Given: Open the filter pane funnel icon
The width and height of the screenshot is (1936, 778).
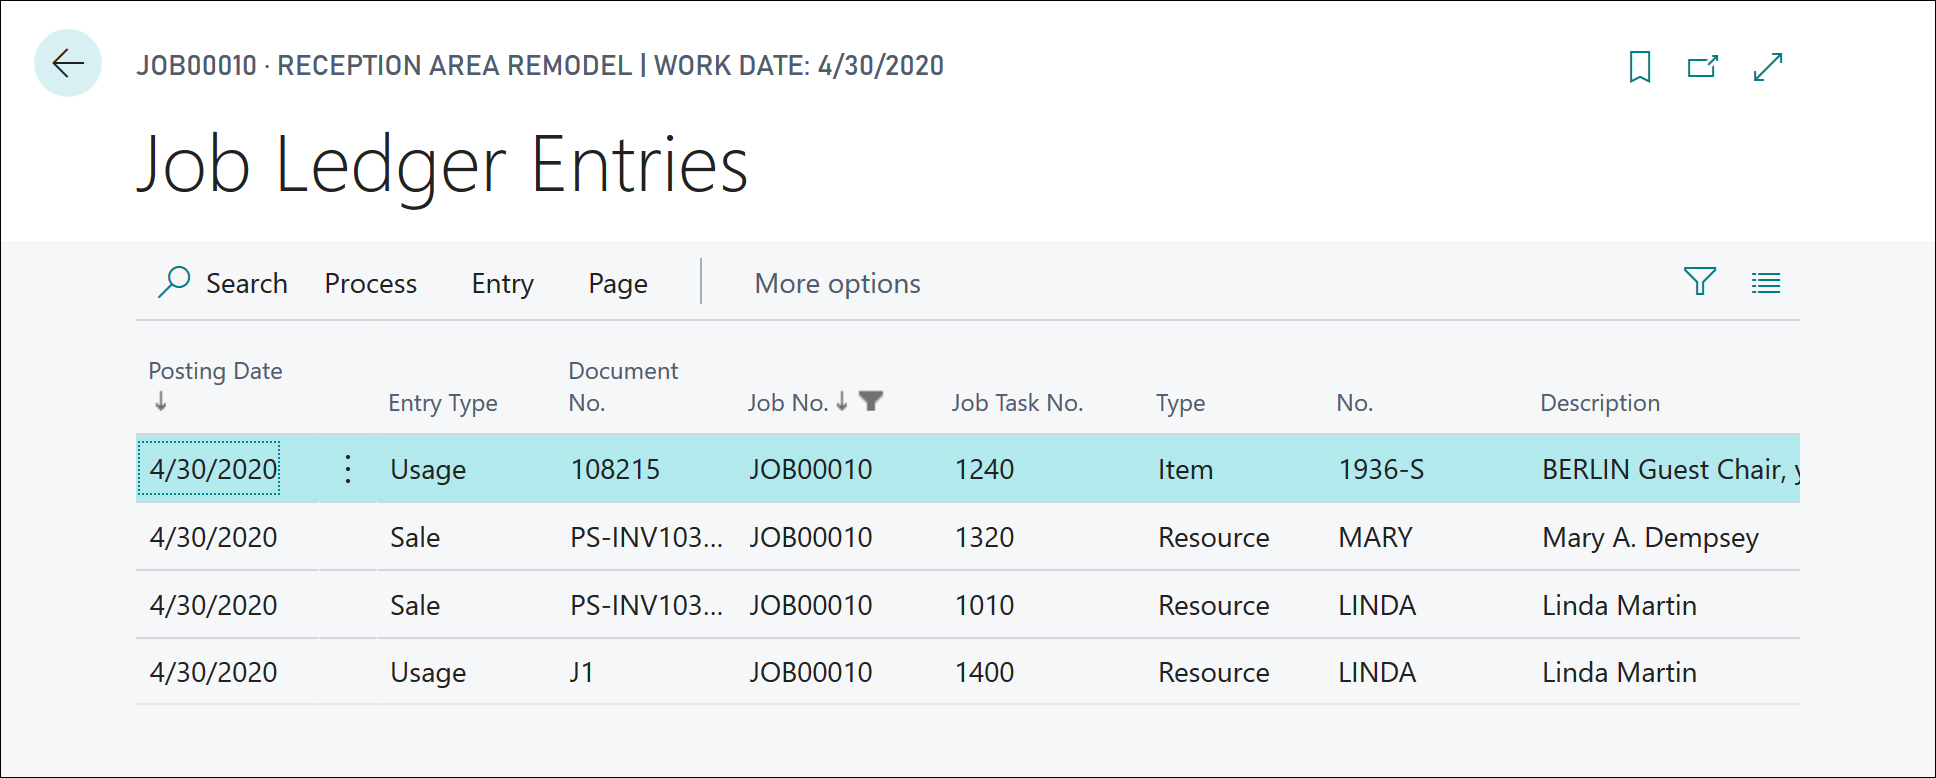Looking at the screenshot, I should [1700, 282].
